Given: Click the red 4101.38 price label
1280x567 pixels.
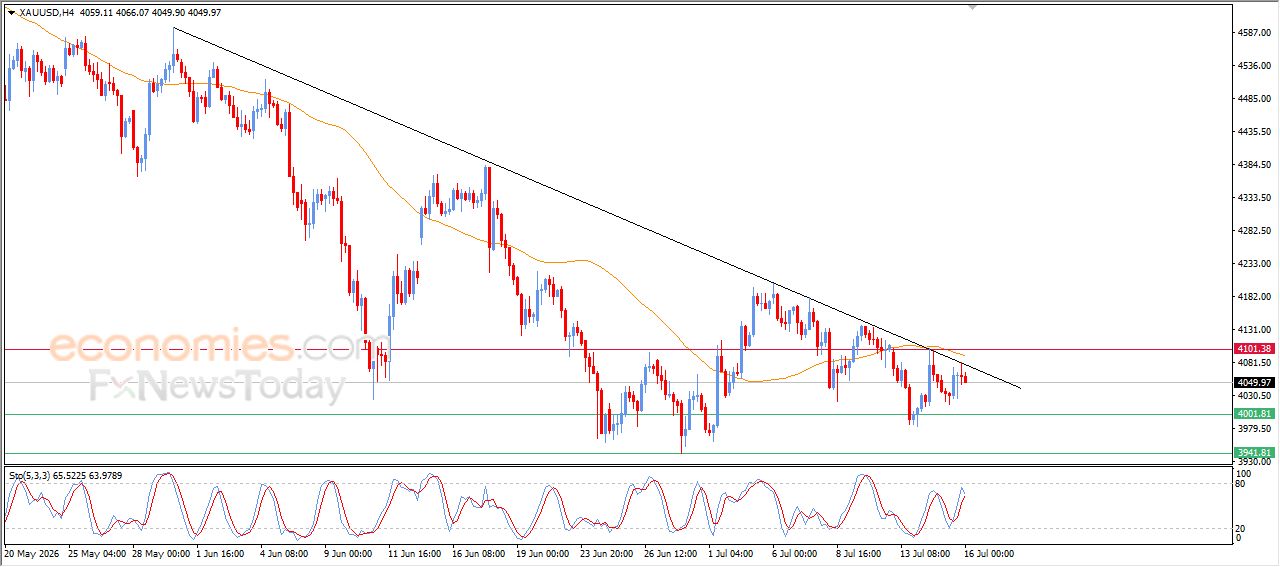Looking at the screenshot, I should 1254,349.
